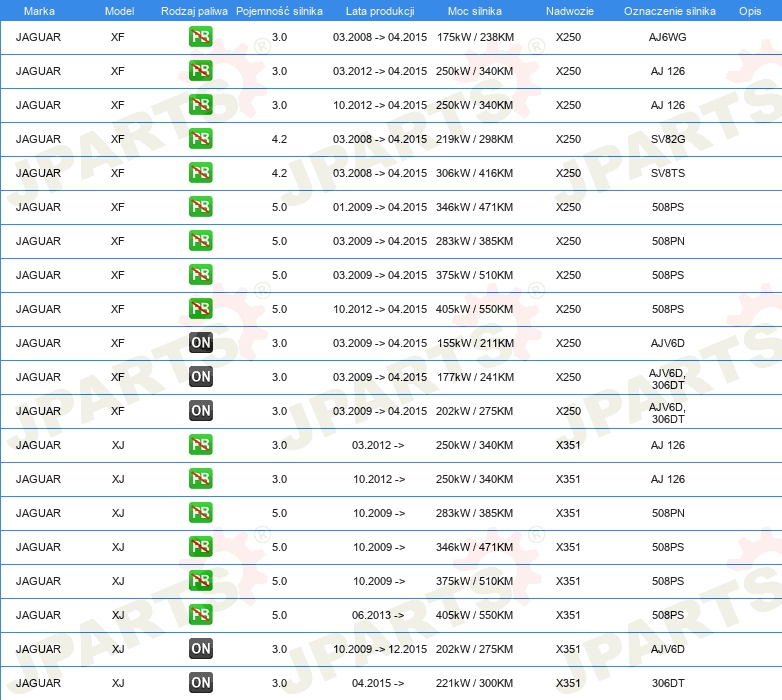Click the production date 04.2015 ->

(x=378, y=683)
